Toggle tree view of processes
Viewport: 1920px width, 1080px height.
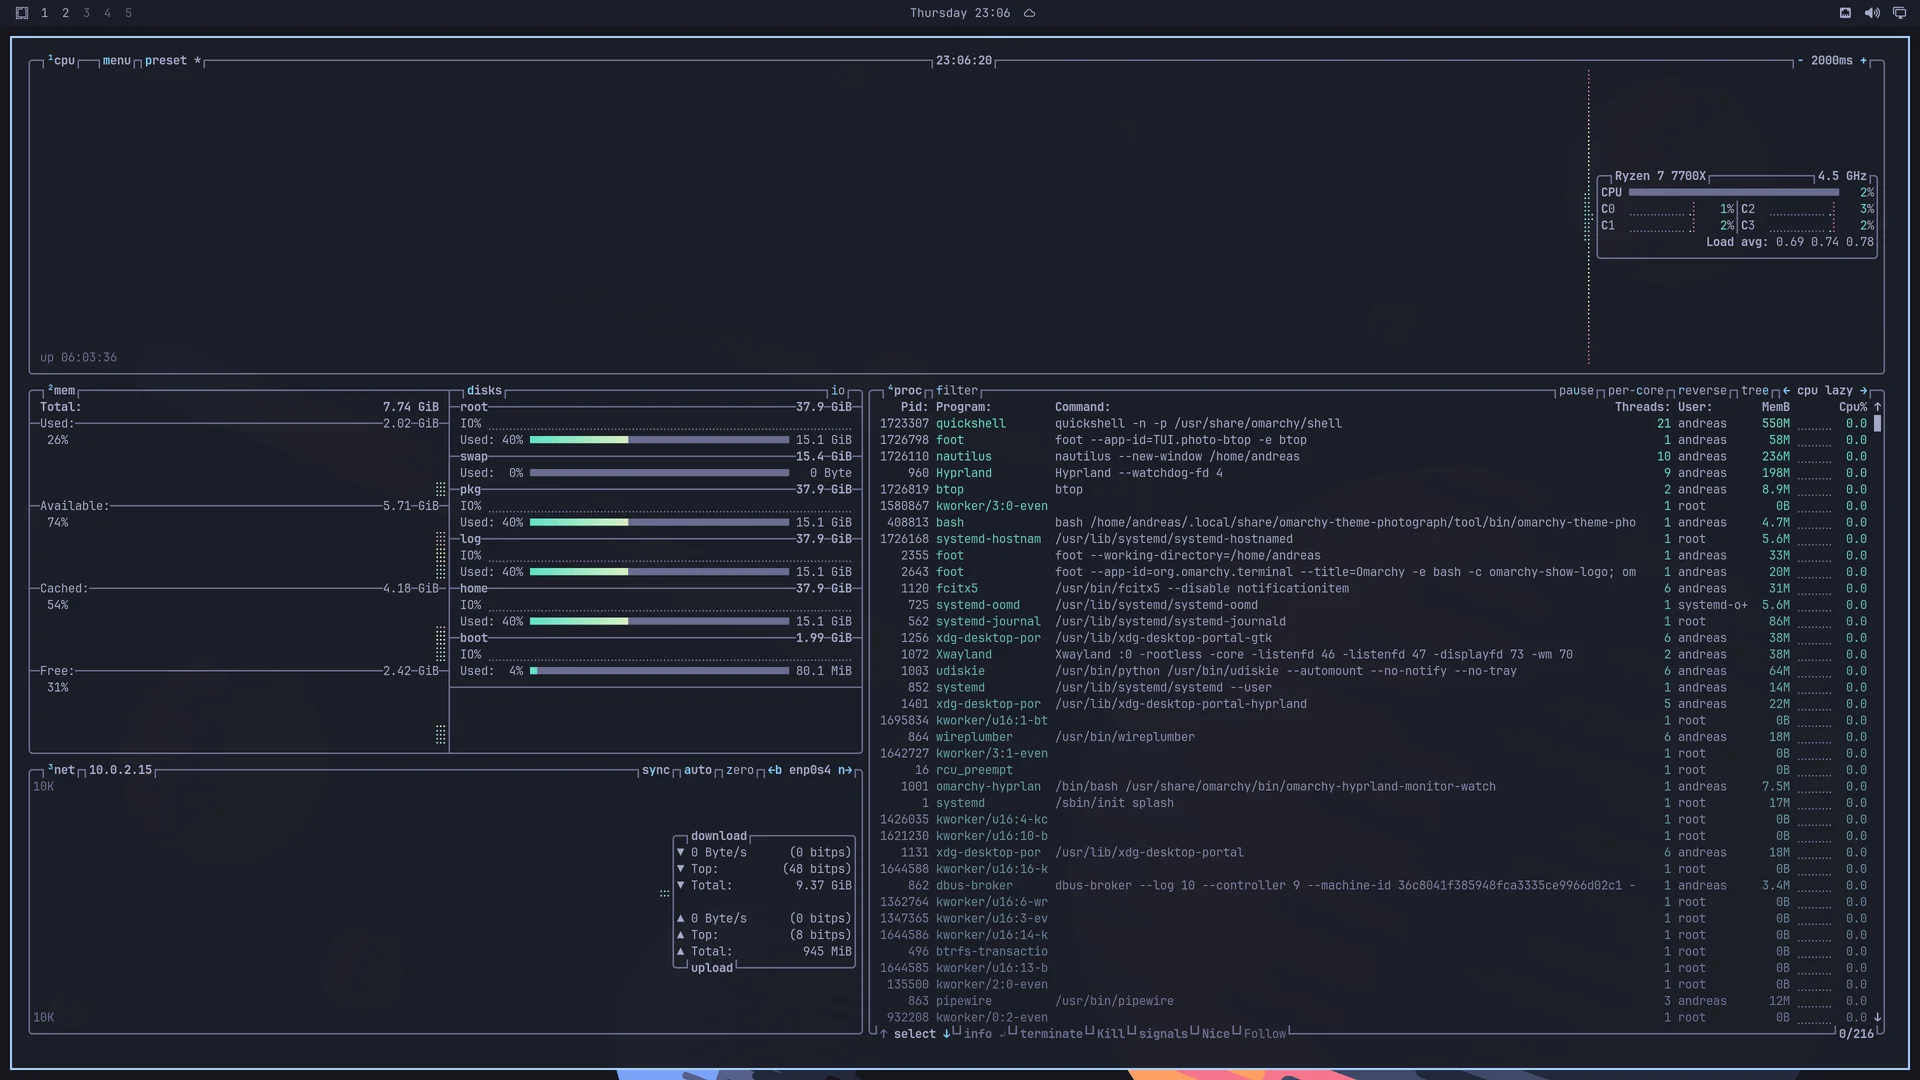point(1755,391)
